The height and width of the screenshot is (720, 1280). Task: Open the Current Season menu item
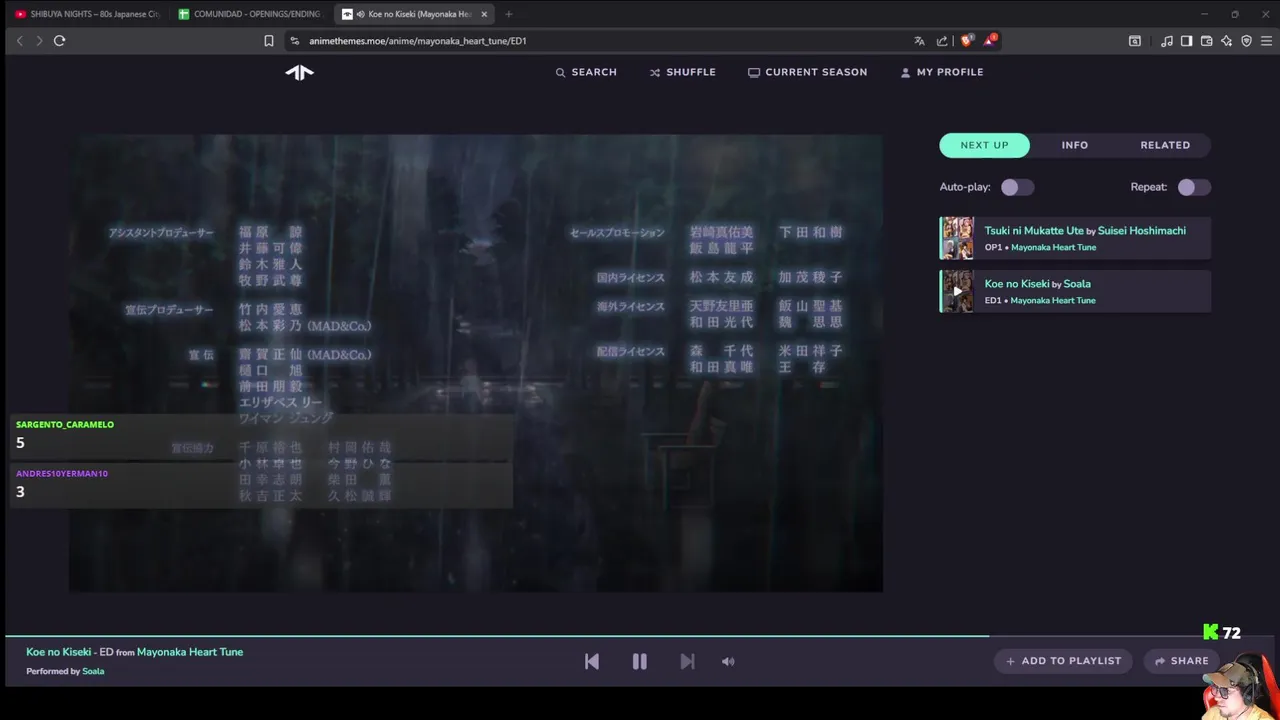coord(808,72)
